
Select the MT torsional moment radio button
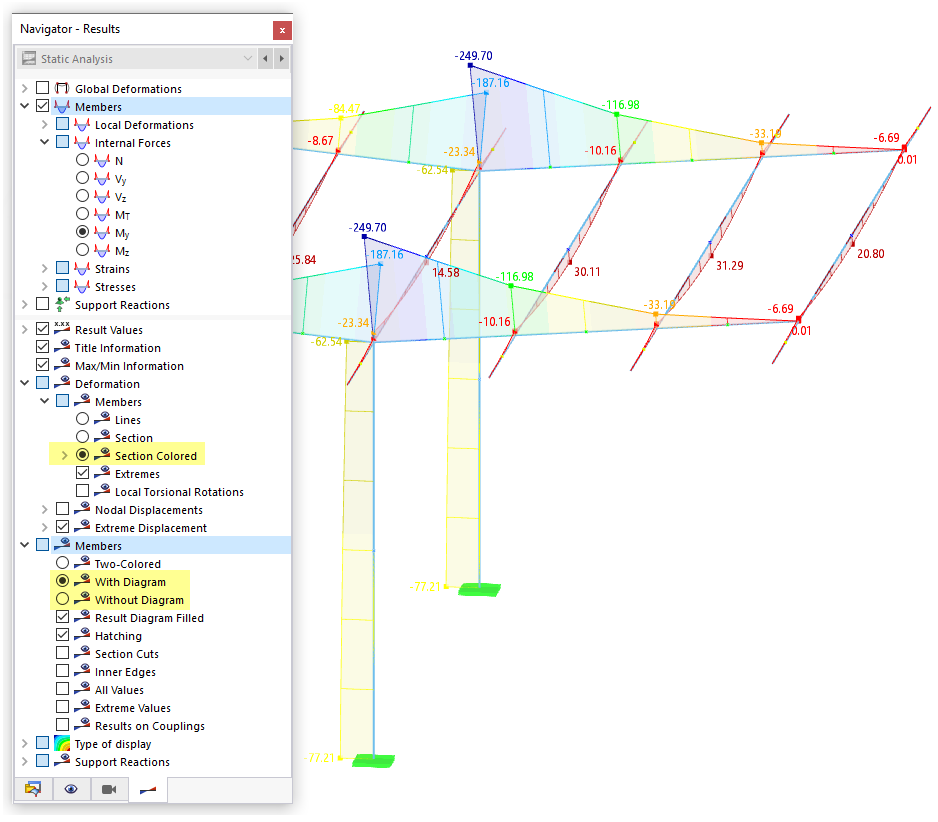(x=83, y=214)
